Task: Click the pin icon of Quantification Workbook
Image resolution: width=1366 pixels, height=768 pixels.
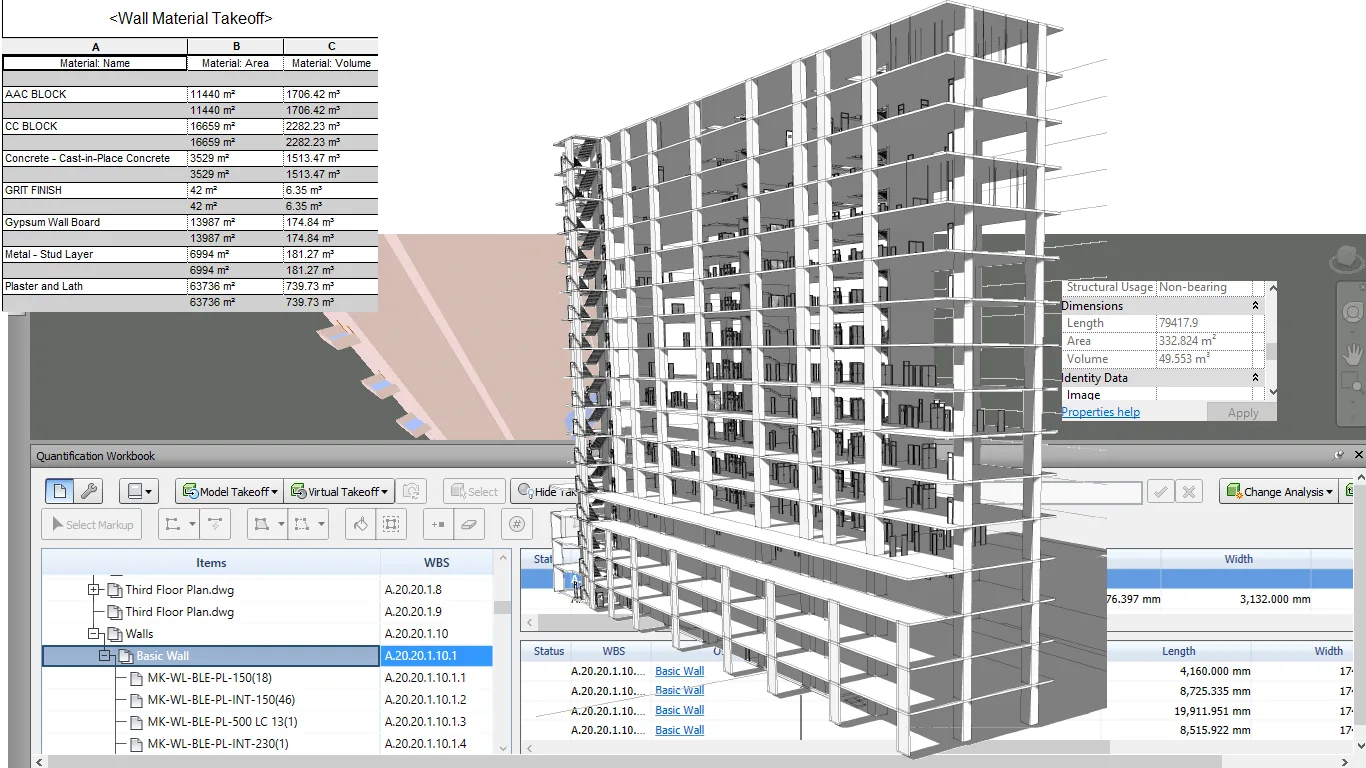Action: pyautogui.click(x=1339, y=455)
